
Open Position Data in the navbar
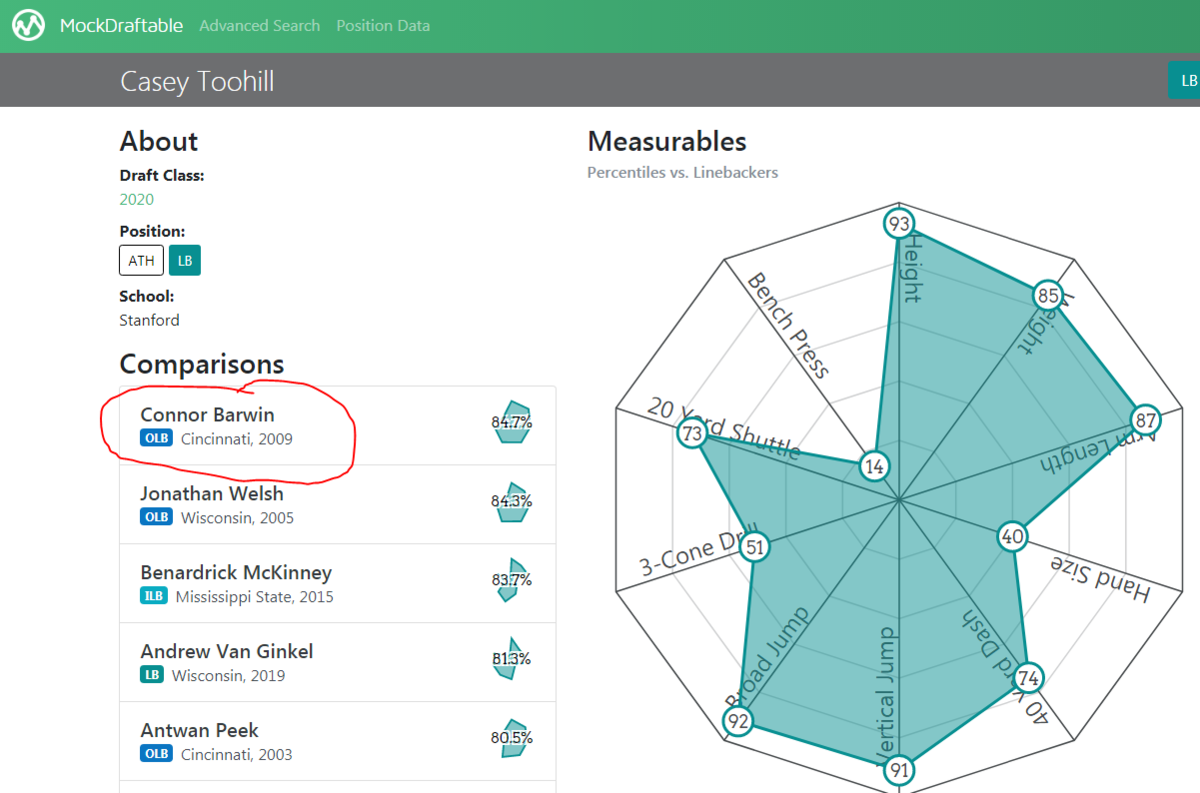(383, 26)
